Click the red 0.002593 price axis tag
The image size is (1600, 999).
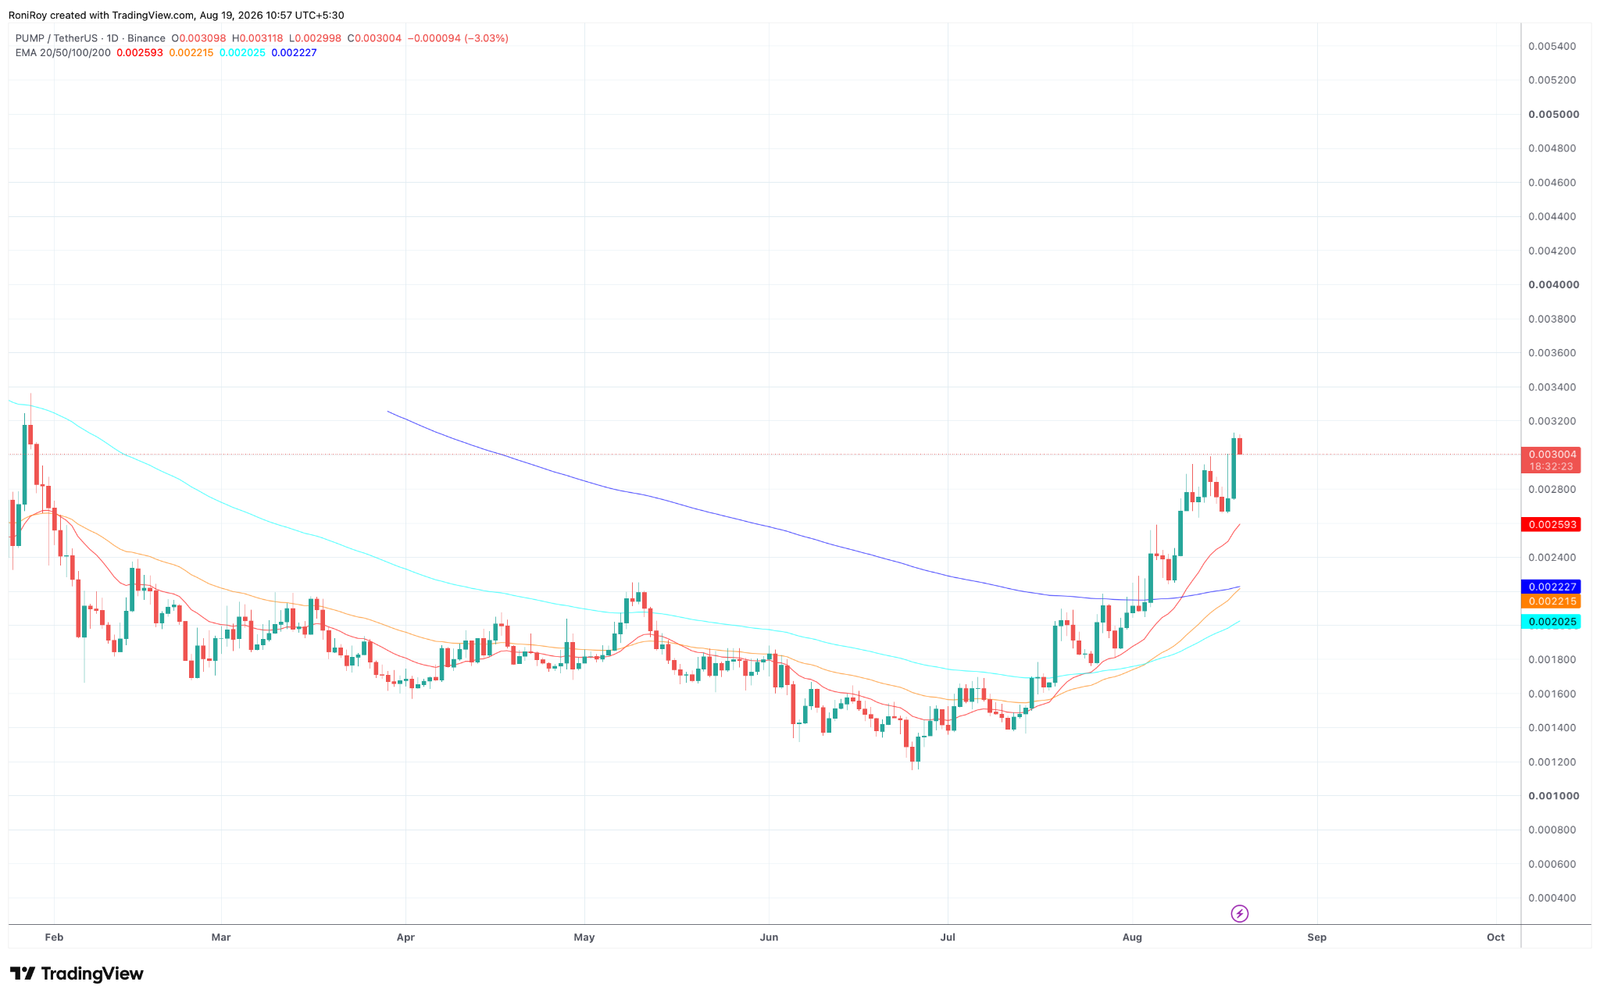[x=1551, y=524]
